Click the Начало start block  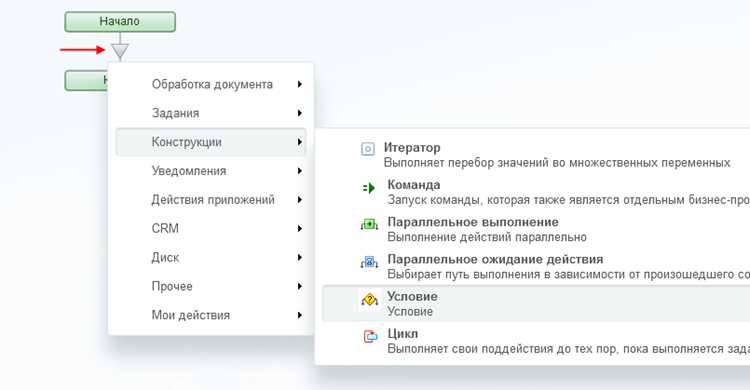coord(120,22)
